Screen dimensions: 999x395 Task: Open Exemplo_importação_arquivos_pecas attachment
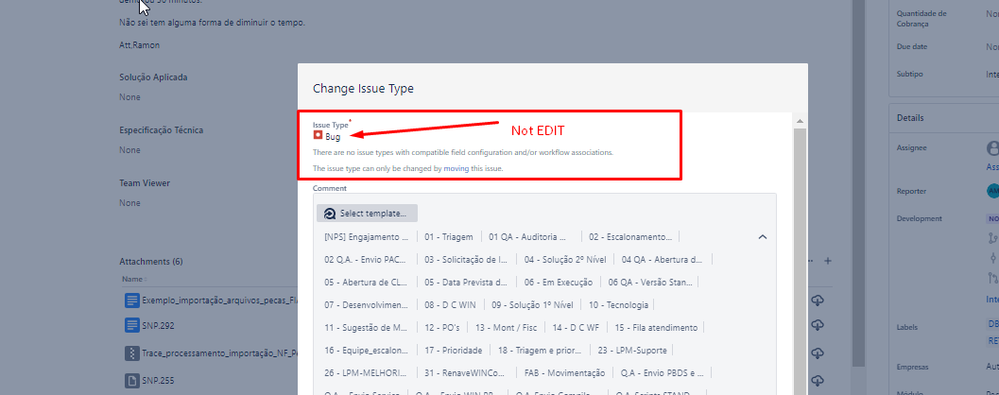point(221,300)
